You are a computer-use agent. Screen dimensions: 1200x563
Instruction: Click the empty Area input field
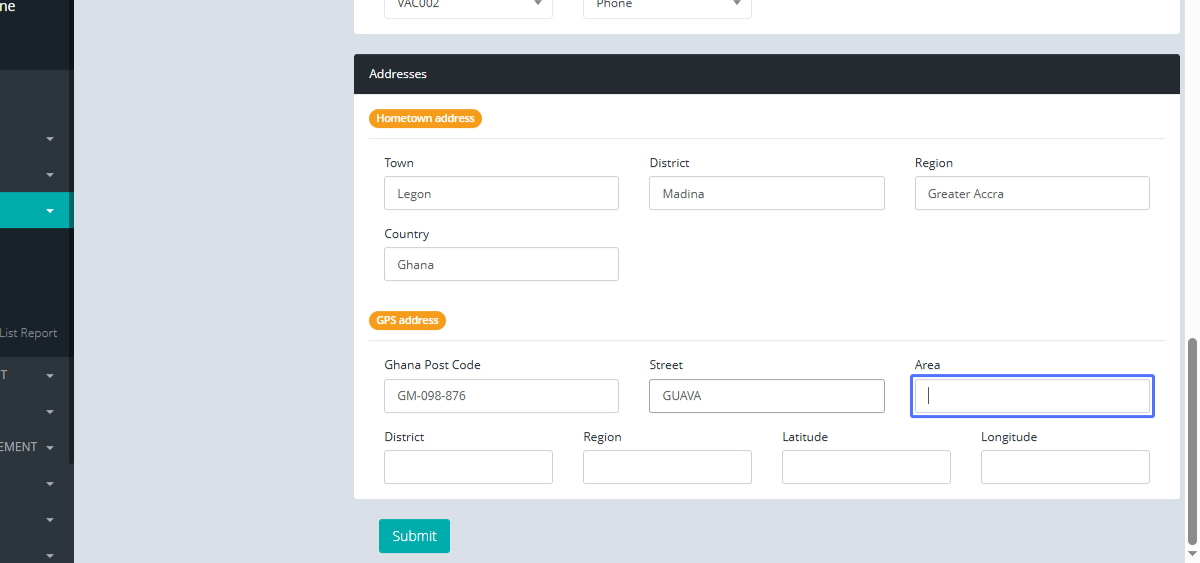point(1031,396)
